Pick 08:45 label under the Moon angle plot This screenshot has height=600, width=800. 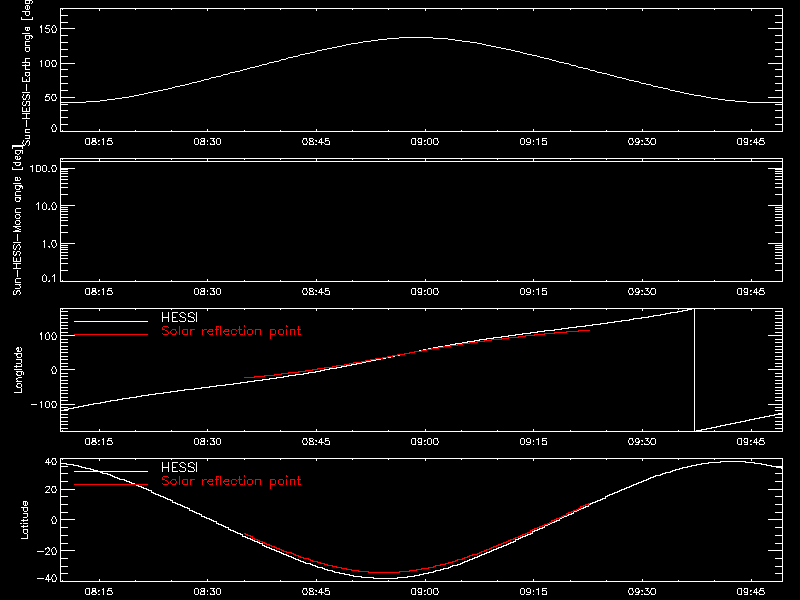[x=316, y=292]
